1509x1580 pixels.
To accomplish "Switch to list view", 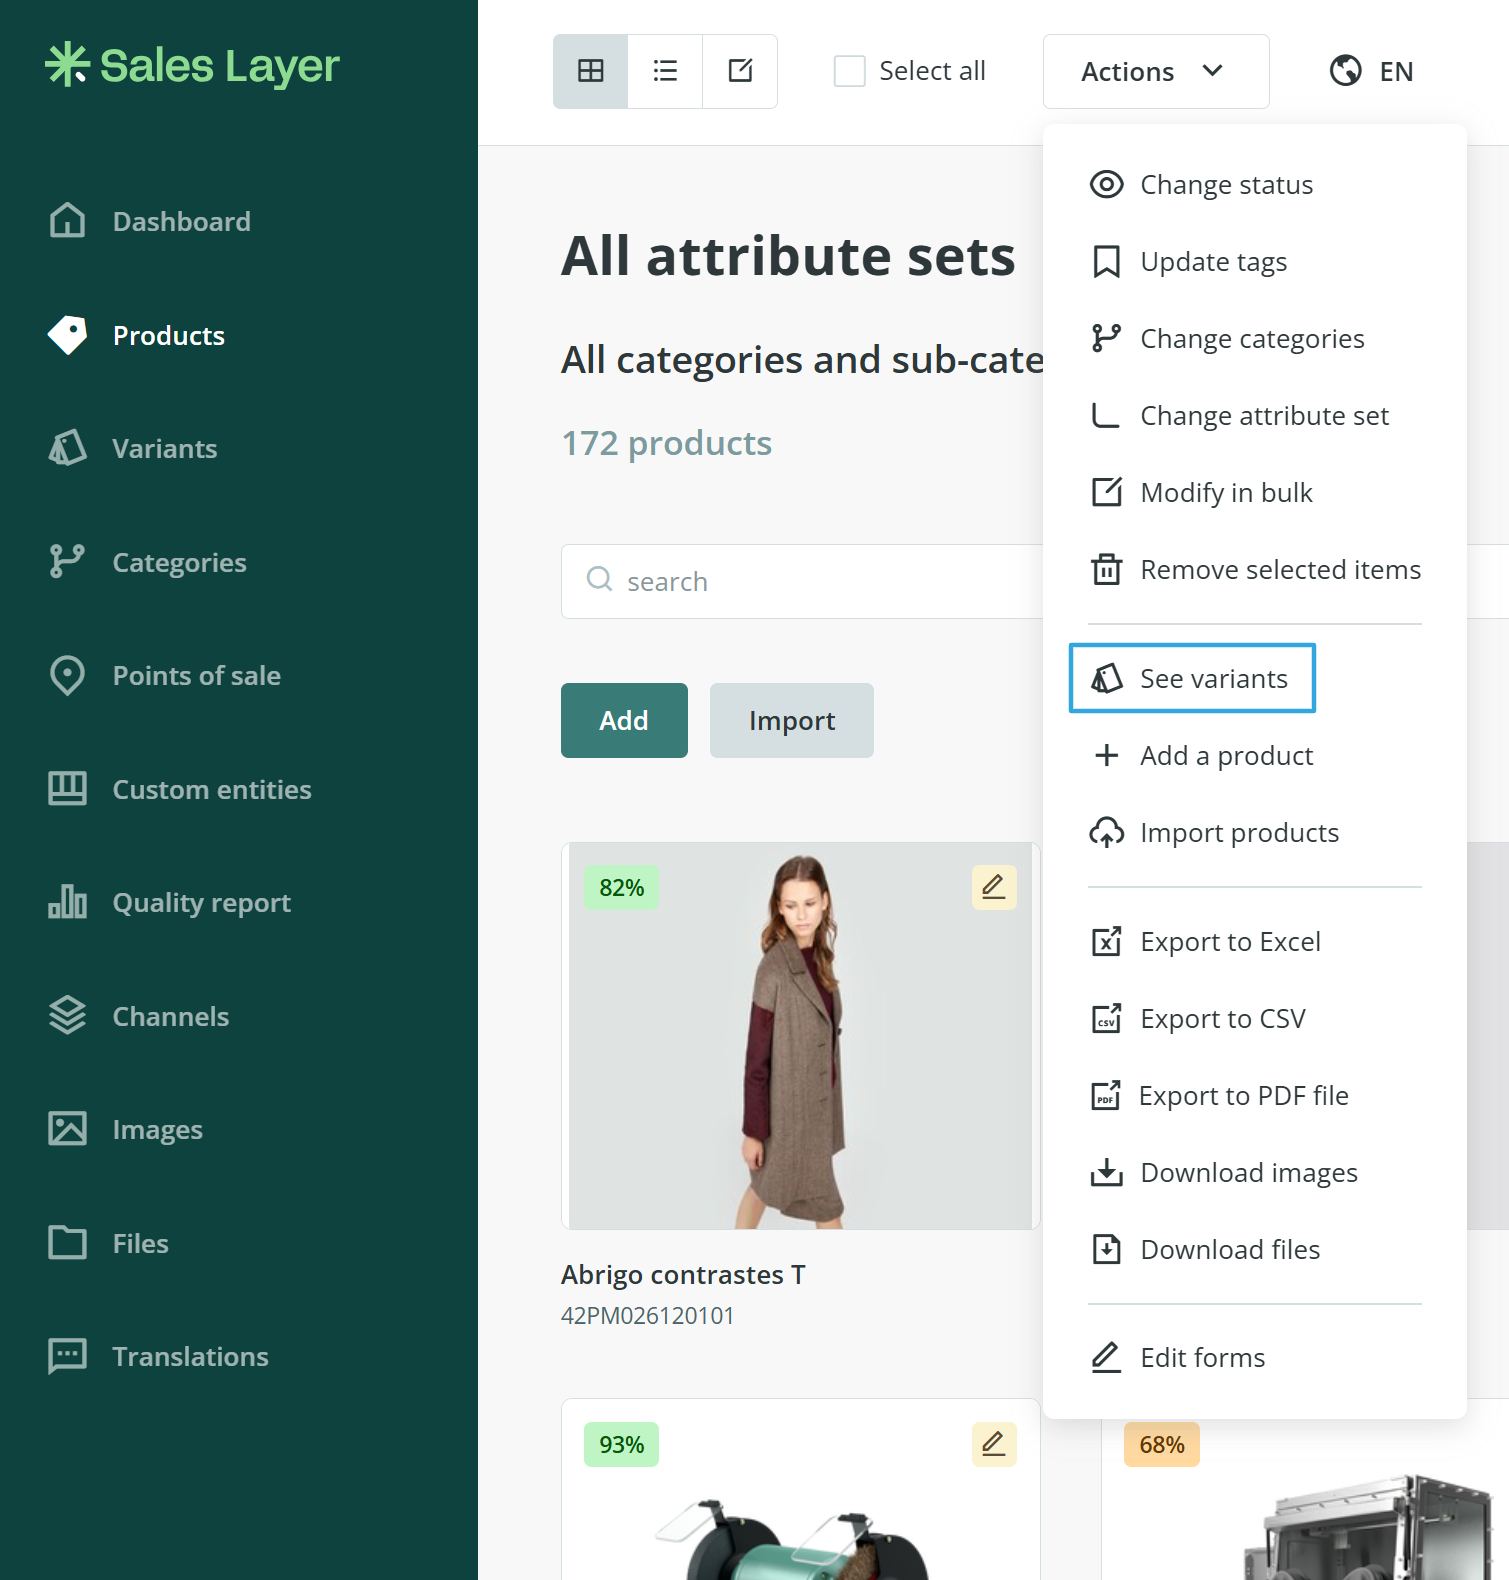I will point(665,71).
